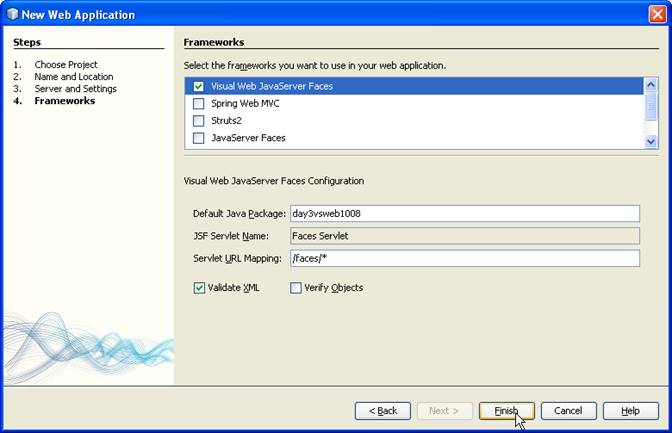Click step 2 Name and Location
The width and height of the screenshot is (672, 433).
(x=74, y=76)
